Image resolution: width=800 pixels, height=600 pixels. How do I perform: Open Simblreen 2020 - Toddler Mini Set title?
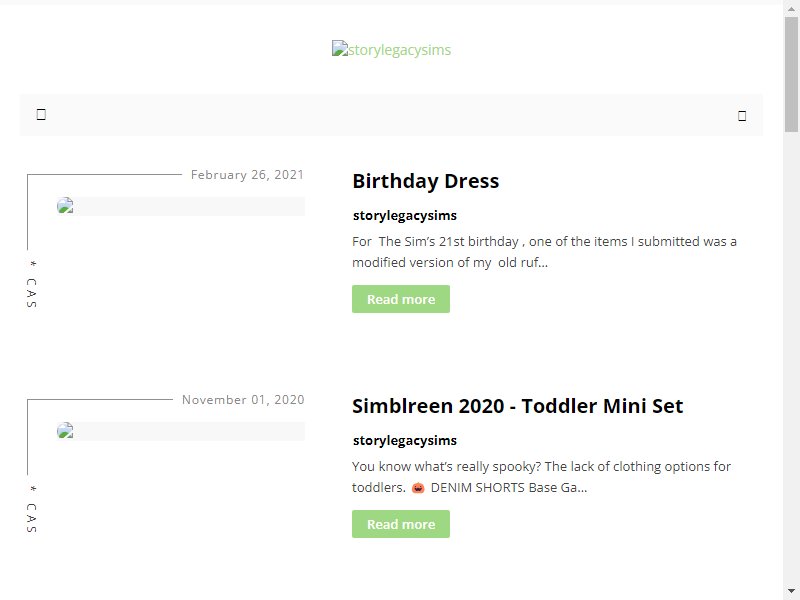(x=517, y=406)
